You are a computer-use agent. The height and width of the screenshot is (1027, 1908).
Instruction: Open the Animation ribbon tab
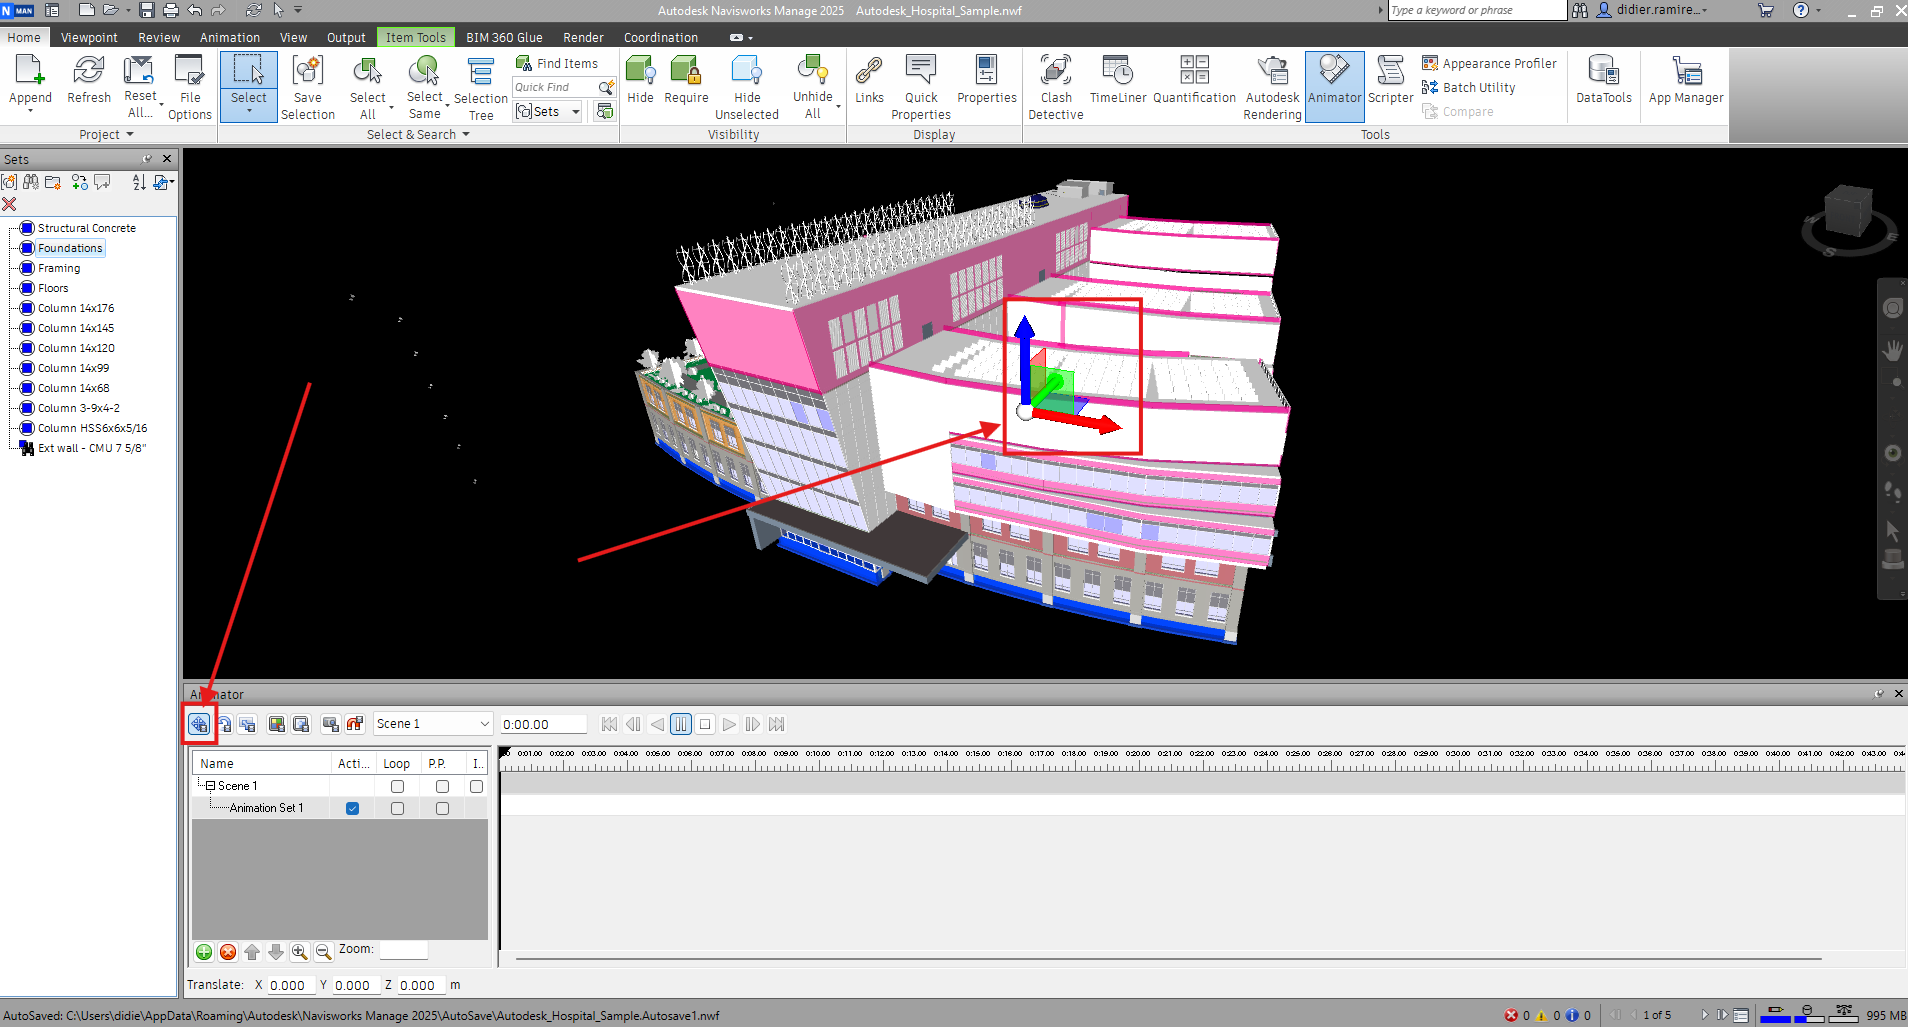click(230, 37)
